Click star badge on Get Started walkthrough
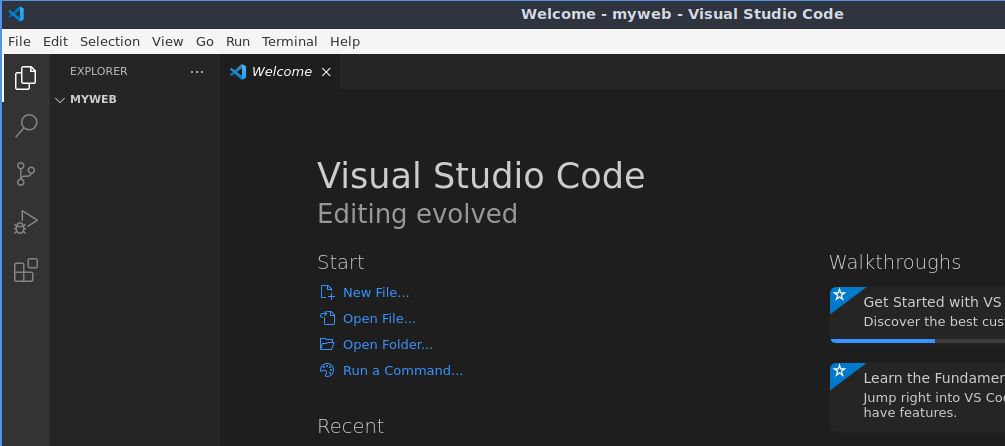Image resolution: width=1005 pixels, height=446 pixels. click(x=840, y=295)
